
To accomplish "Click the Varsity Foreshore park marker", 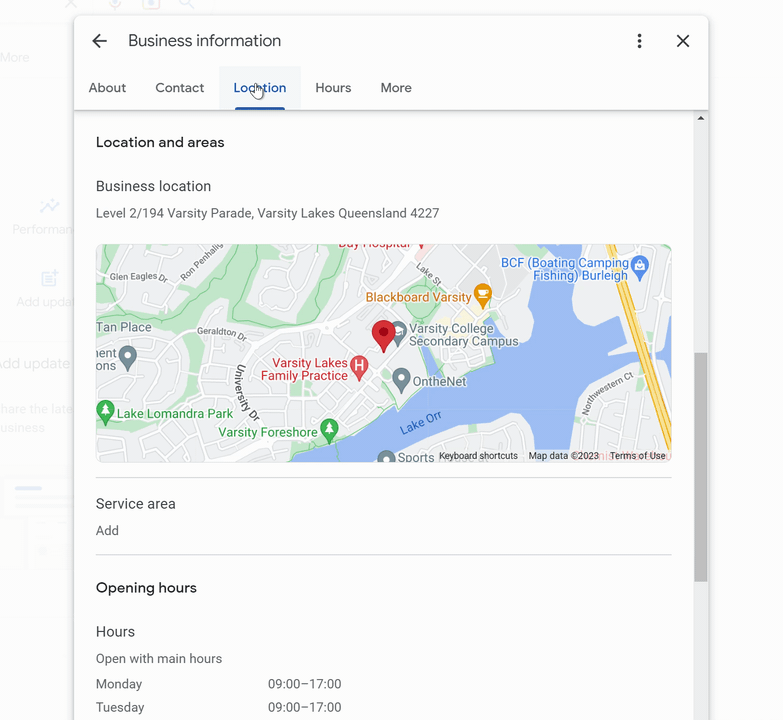I will click(x=329, y=430).
